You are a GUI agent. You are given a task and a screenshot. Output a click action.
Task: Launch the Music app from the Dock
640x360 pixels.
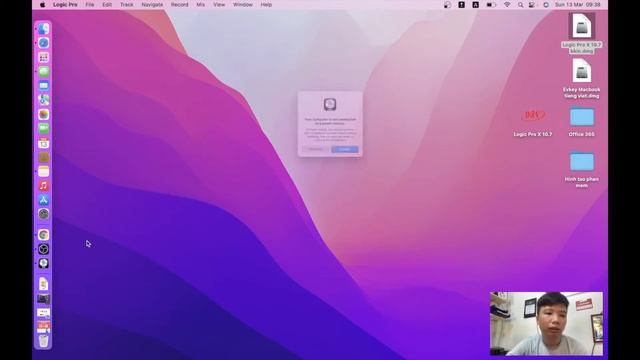(x=44, y=186)
